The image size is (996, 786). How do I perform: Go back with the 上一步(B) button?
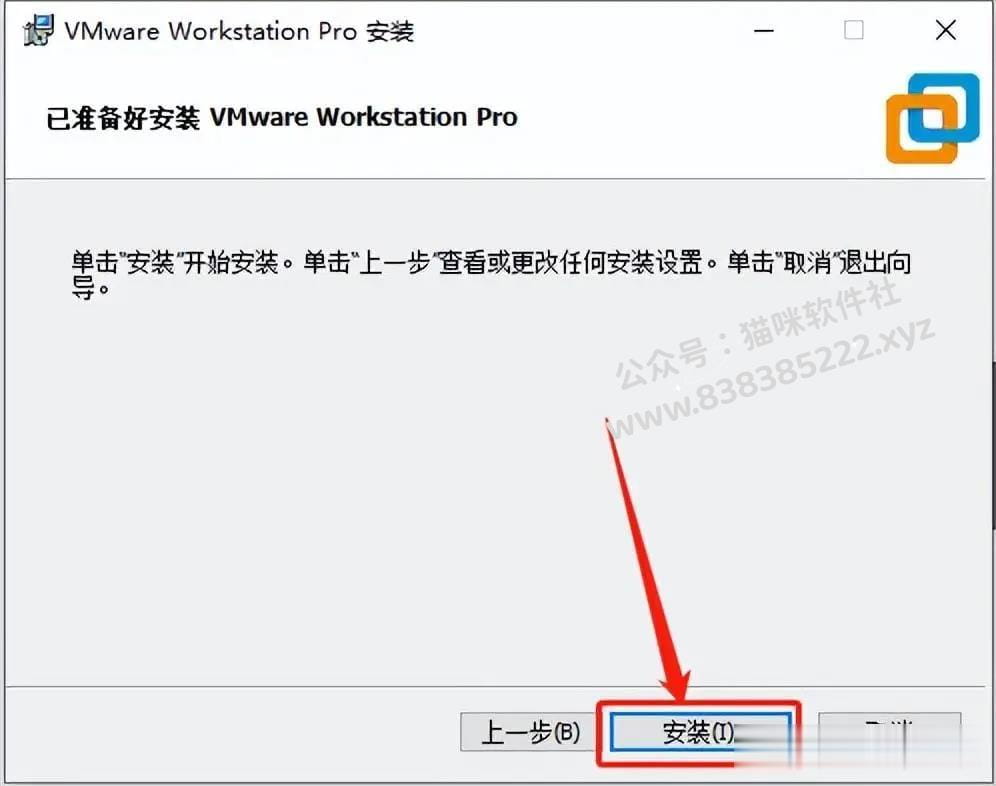point(529,732)
